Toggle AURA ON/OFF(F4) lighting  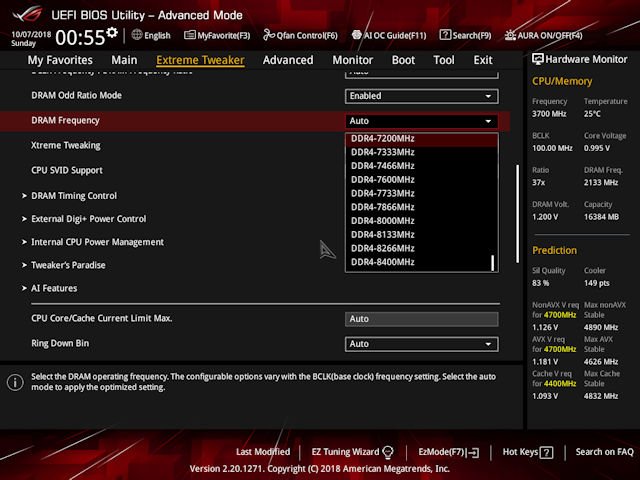click(543, 36)
